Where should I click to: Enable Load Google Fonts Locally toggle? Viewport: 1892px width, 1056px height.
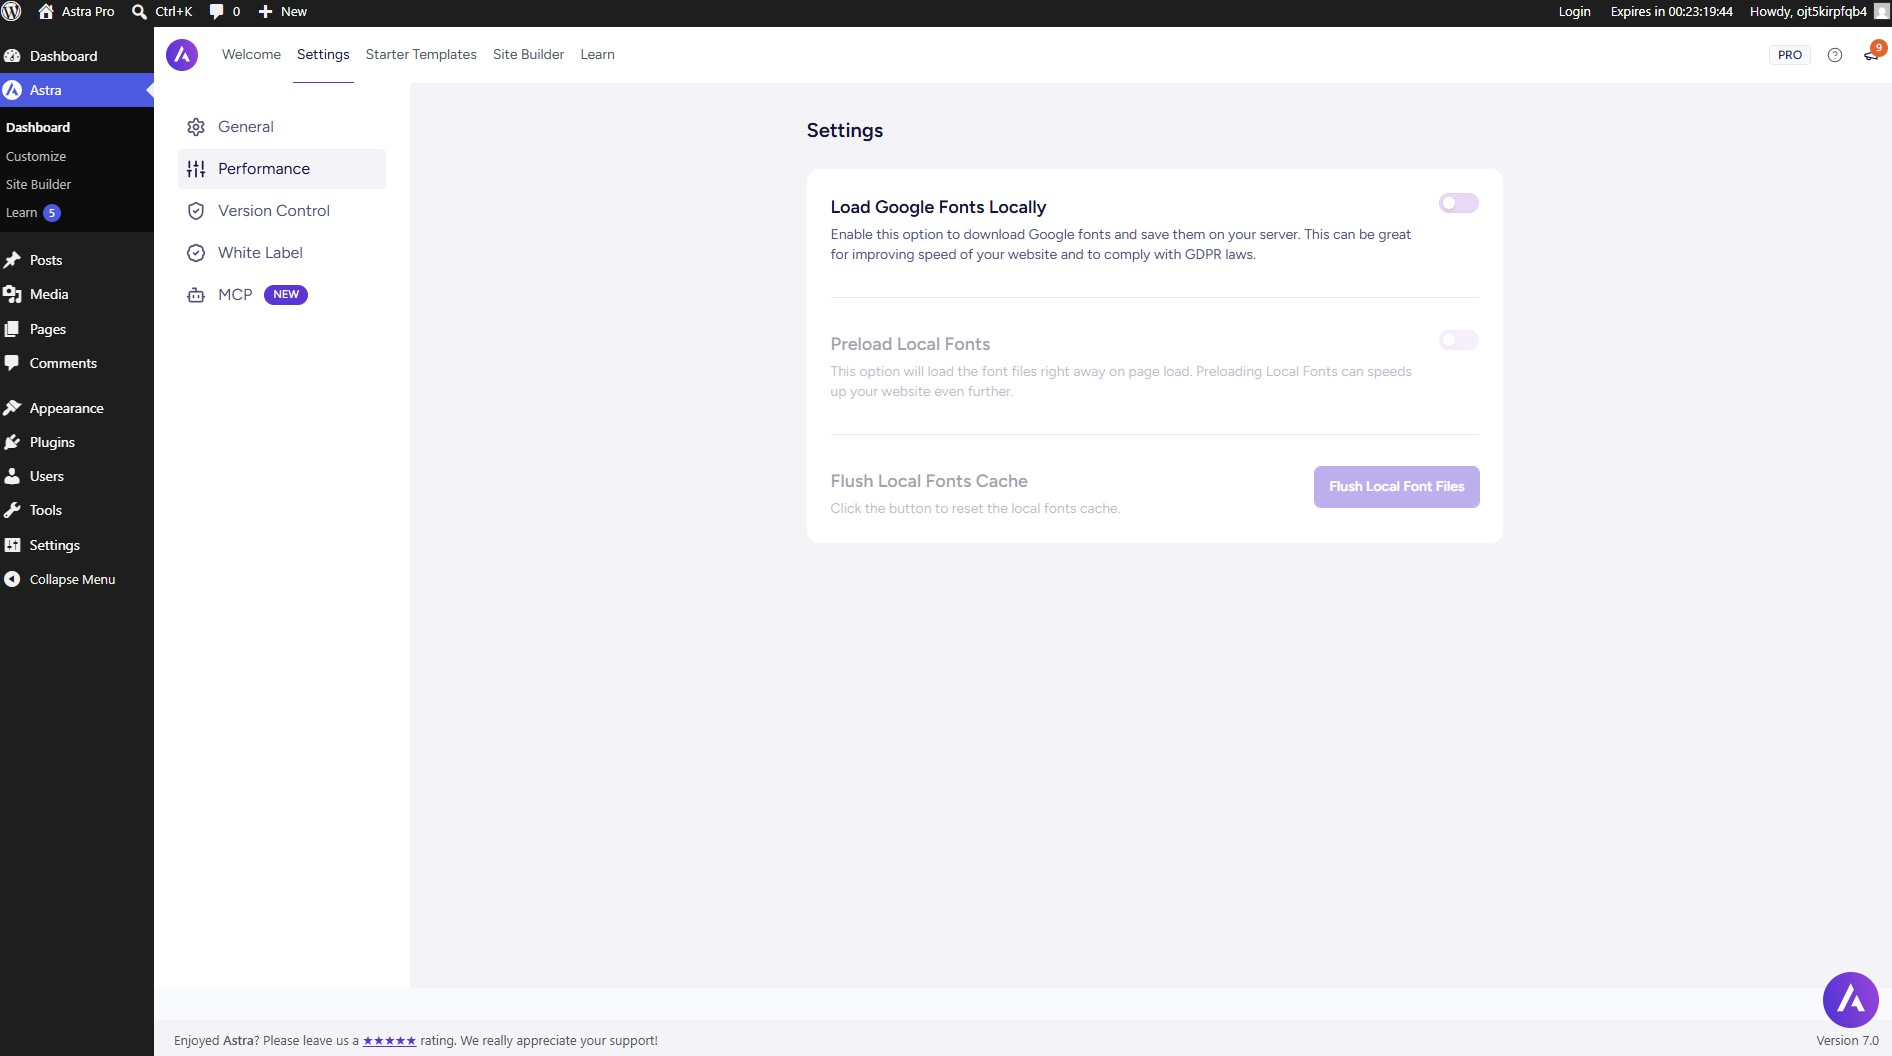(1458, 203)
